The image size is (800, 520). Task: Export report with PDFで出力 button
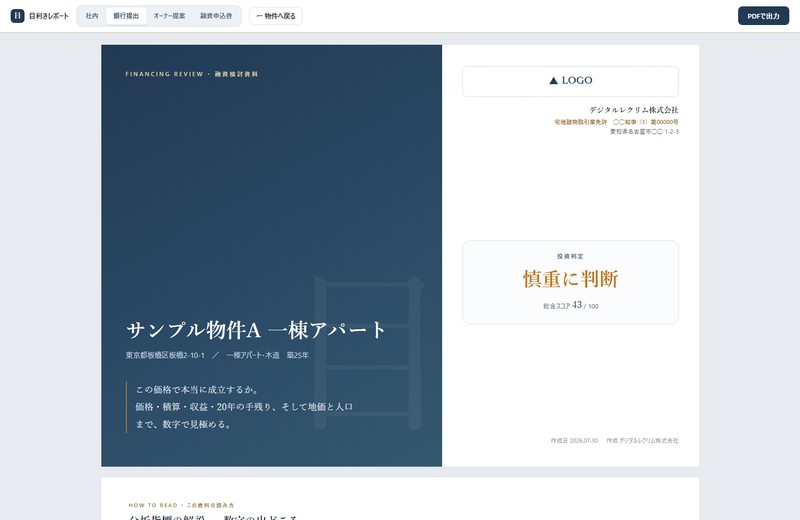763,16
